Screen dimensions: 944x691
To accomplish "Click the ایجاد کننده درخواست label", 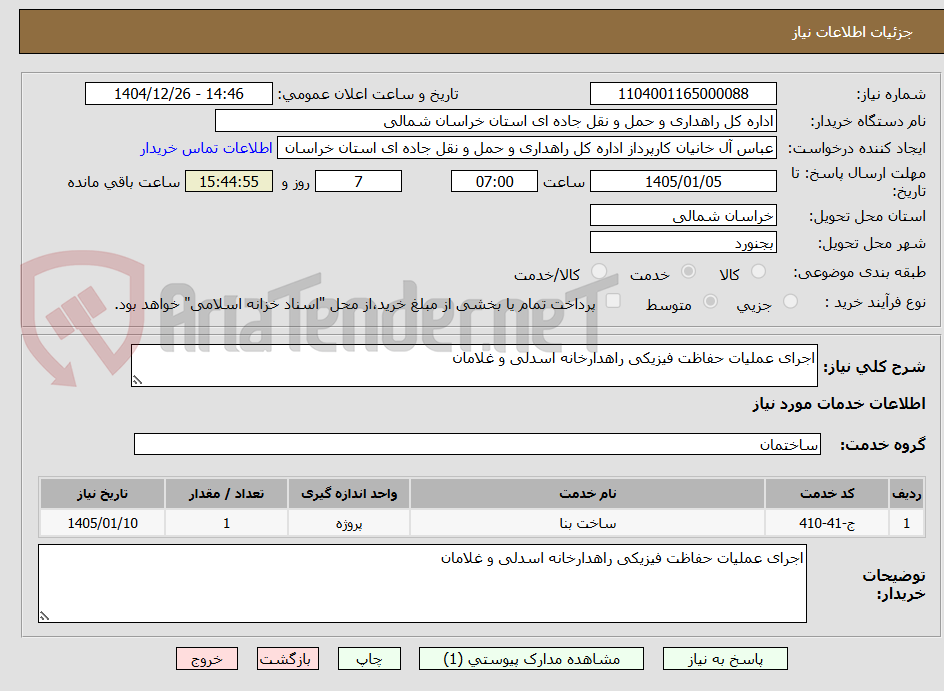I will [857, 149].
